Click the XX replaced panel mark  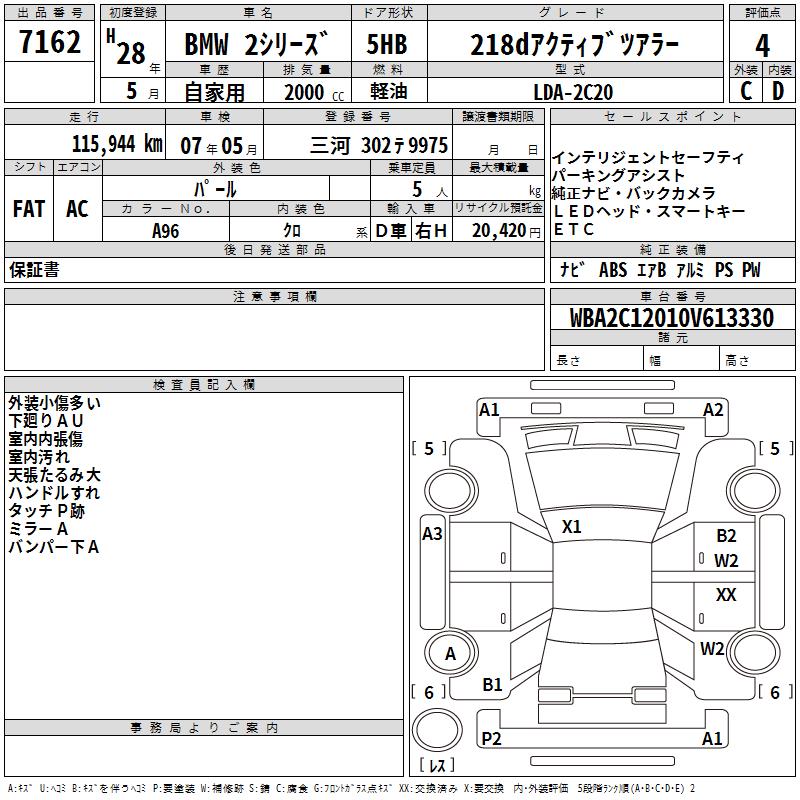726,594
